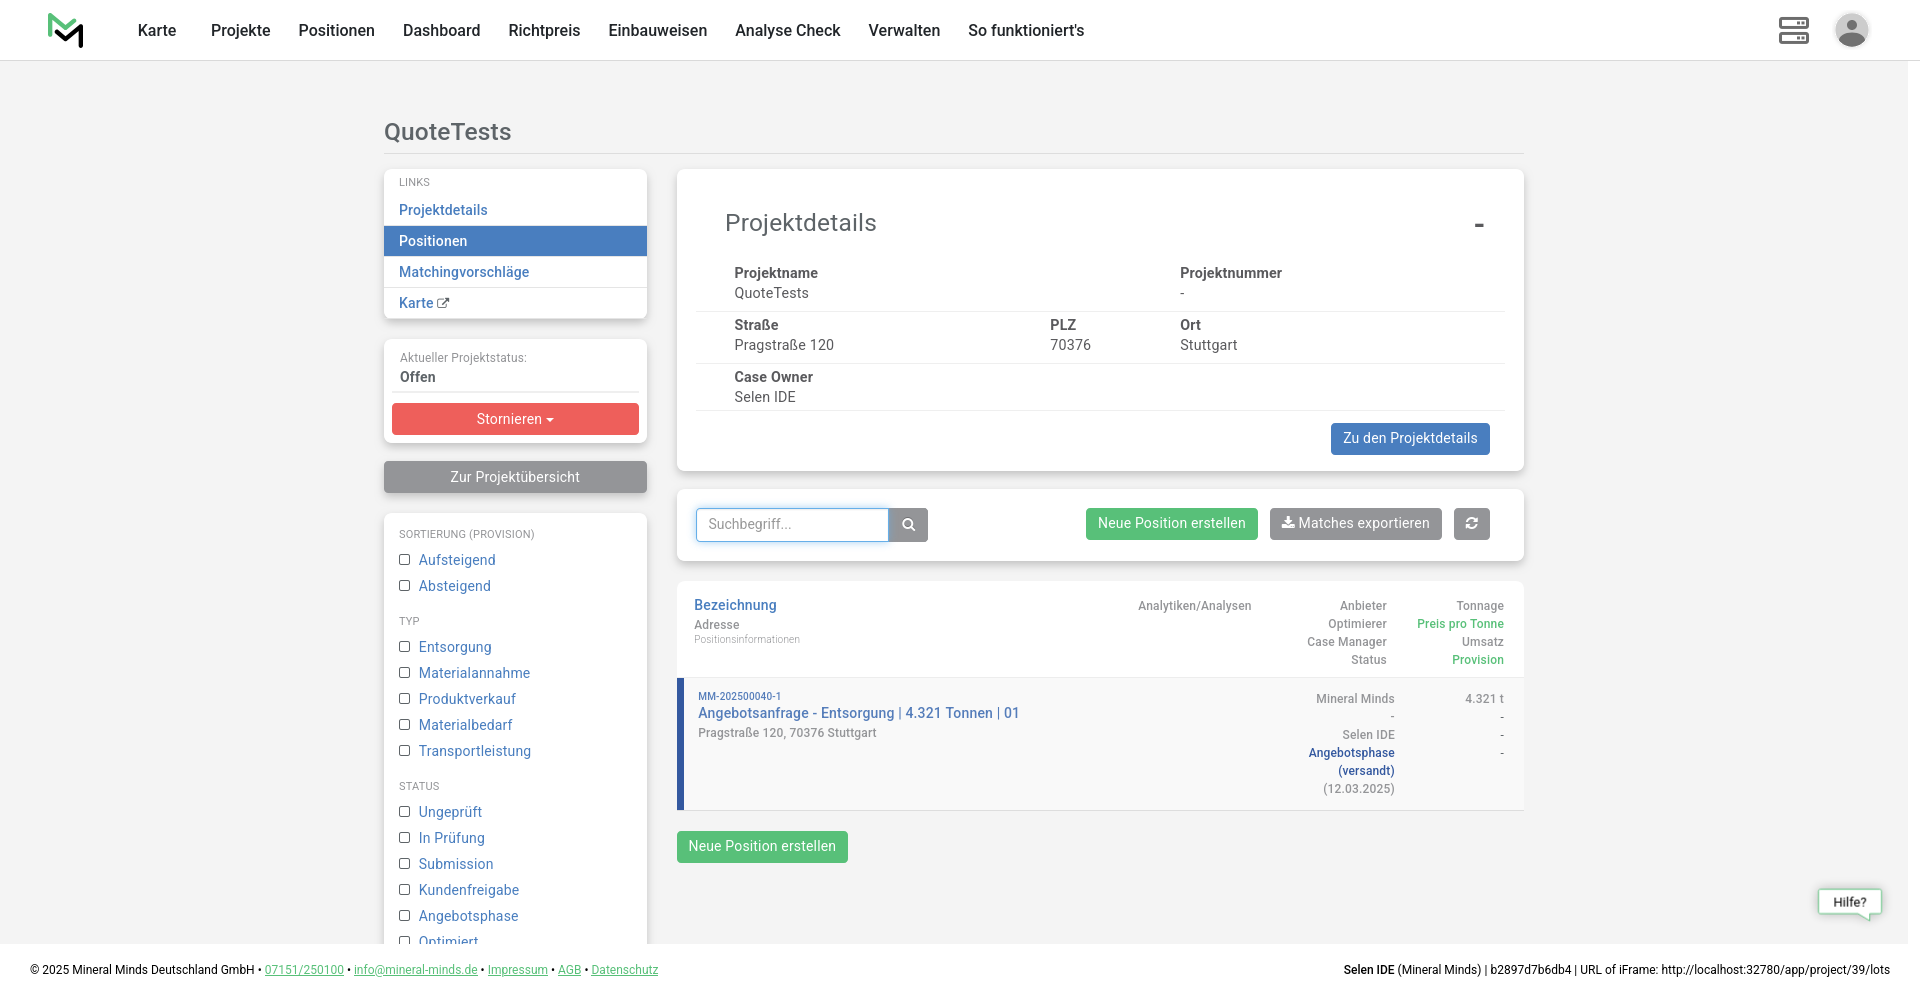Click into the Suchbegriff search field

(791, 525)
